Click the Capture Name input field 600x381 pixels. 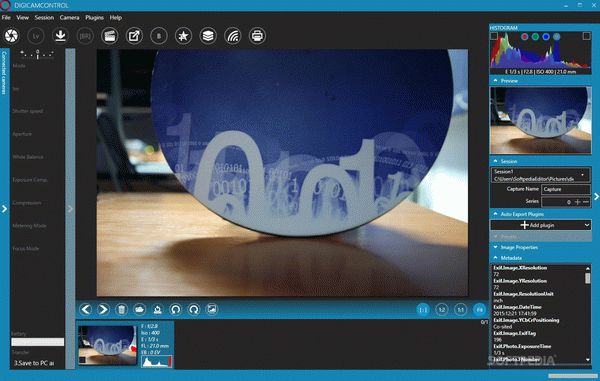tap(566, 189)
